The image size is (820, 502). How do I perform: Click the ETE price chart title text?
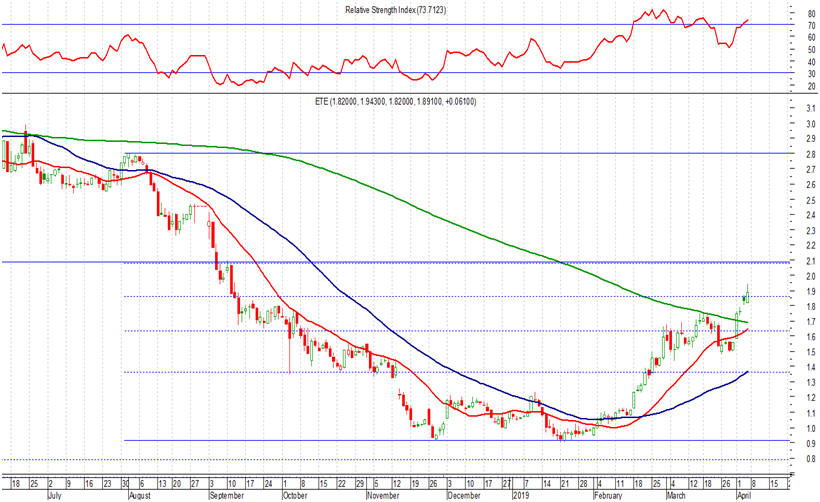pos(395,102)
